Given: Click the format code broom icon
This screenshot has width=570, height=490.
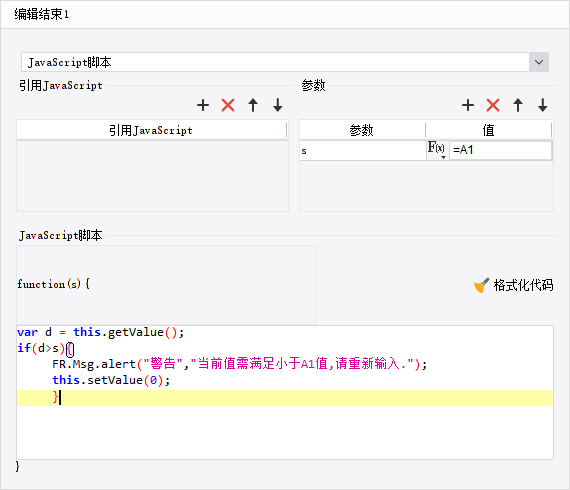Looking at the screenshot, I should [481, 285].
